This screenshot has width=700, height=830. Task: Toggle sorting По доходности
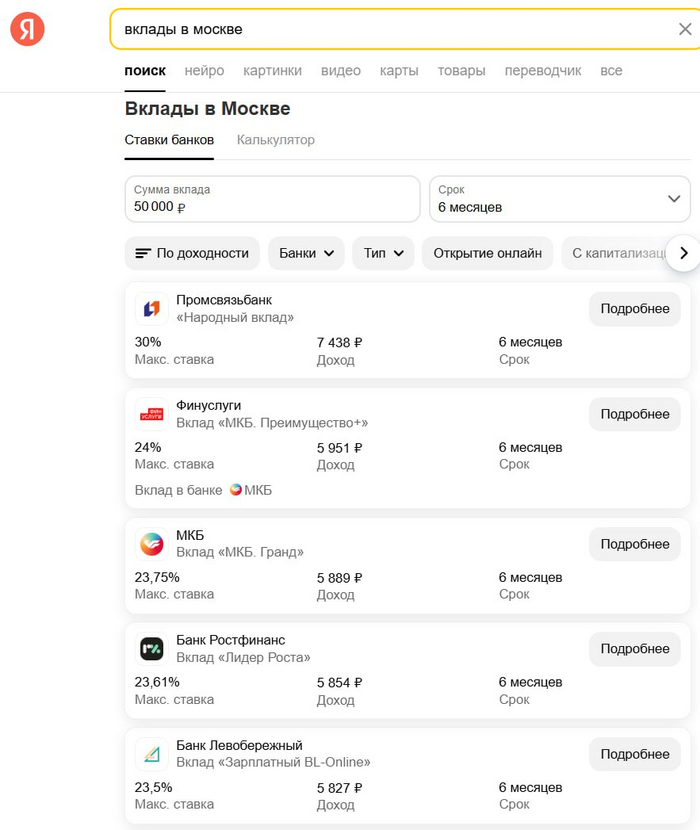pos(192,253)
